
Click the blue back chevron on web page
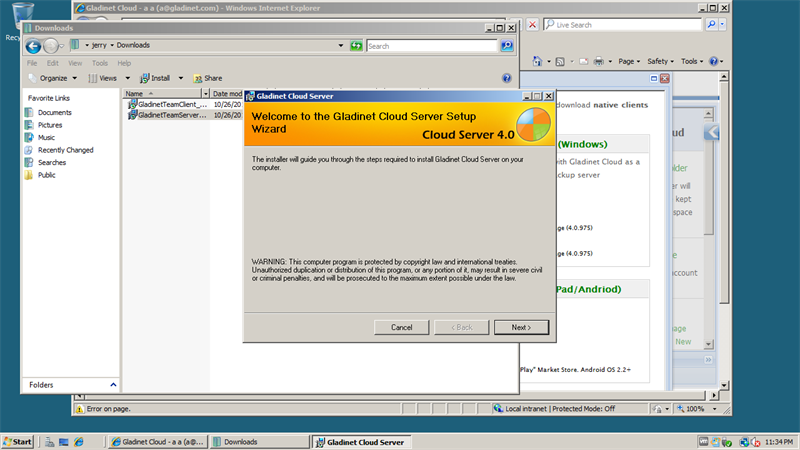click(712, 132)
